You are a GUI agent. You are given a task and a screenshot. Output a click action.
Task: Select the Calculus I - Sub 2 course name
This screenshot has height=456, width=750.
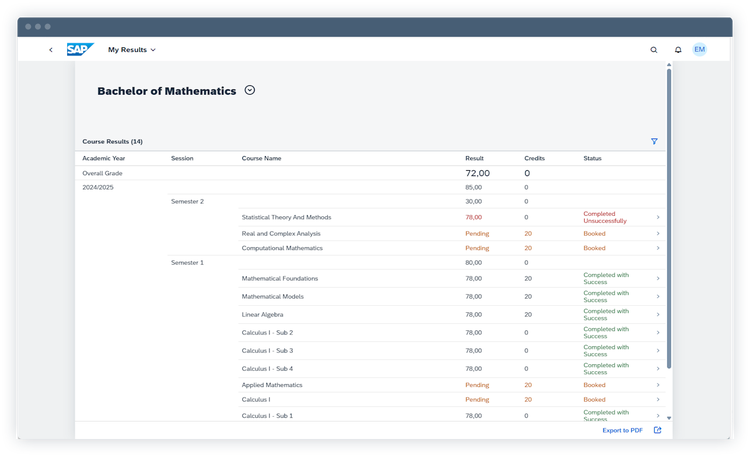[x=267, y=333]
